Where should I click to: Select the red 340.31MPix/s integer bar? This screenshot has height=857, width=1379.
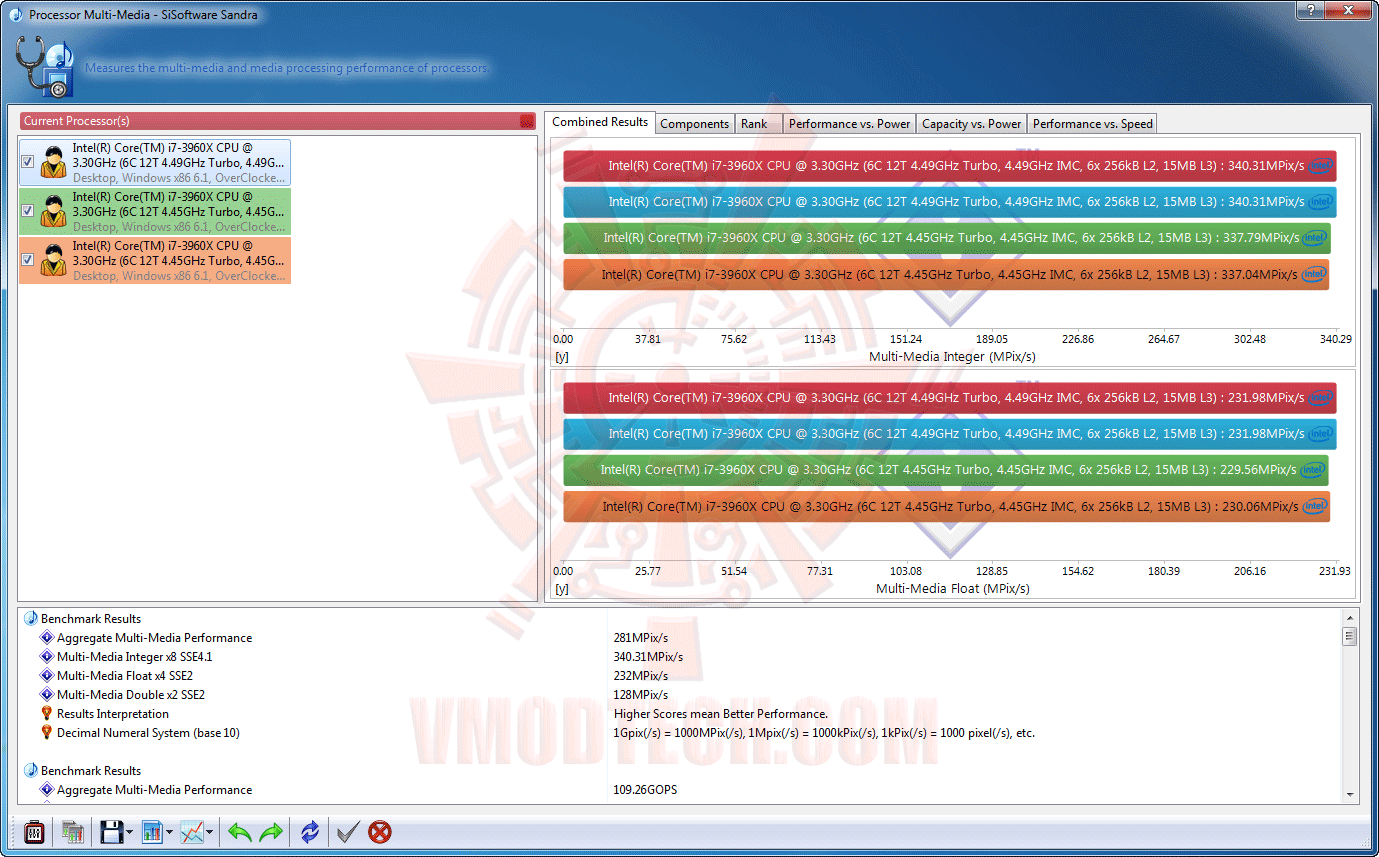click(950, 166)
